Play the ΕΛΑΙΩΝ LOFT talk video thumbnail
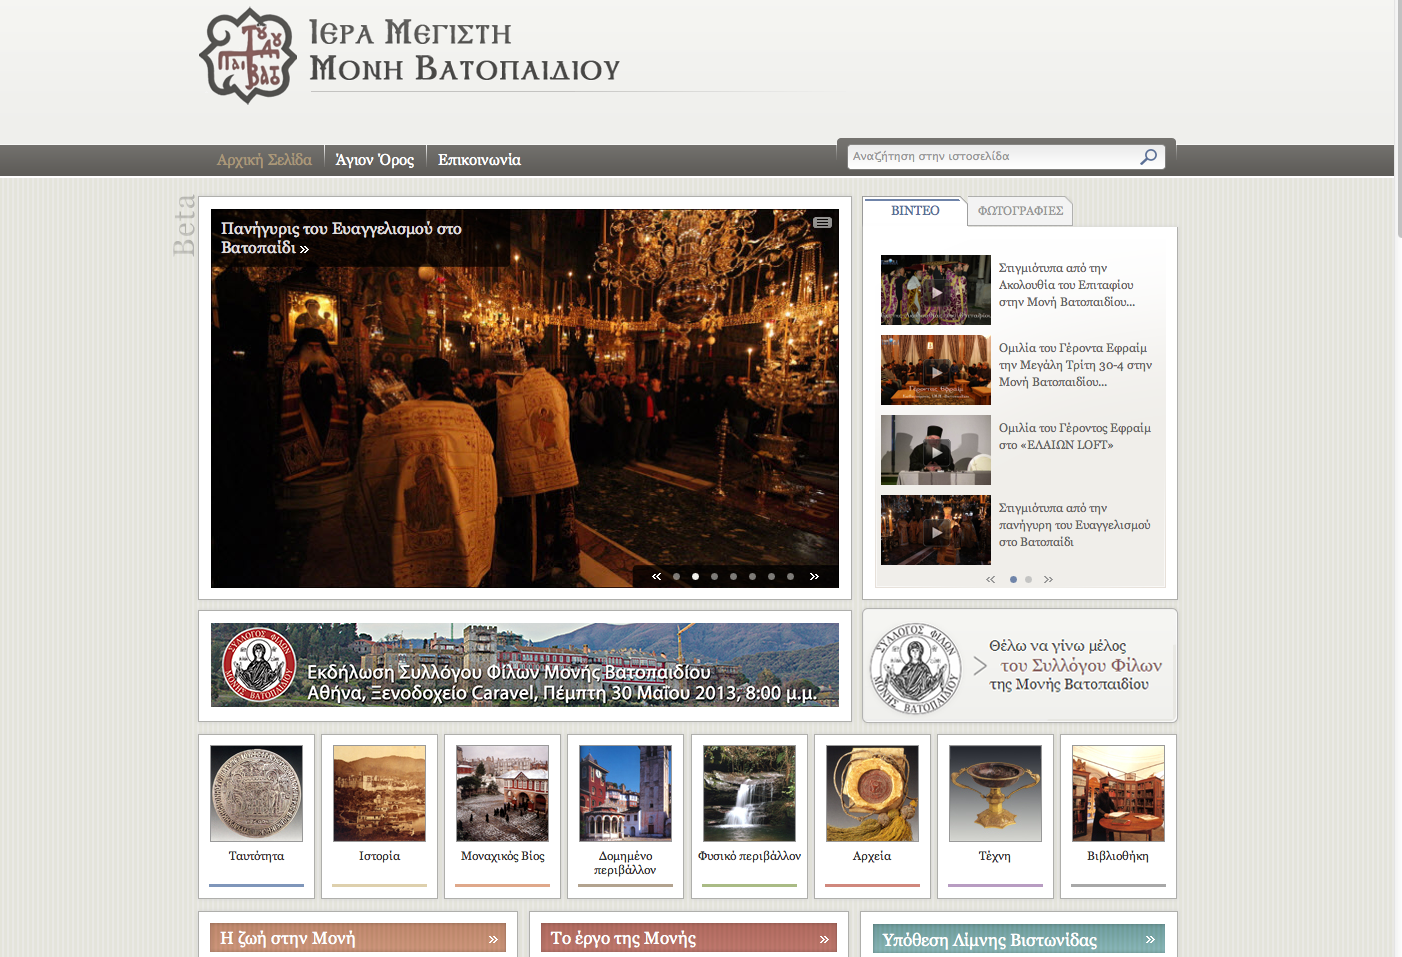 click(x=936, y=450)
